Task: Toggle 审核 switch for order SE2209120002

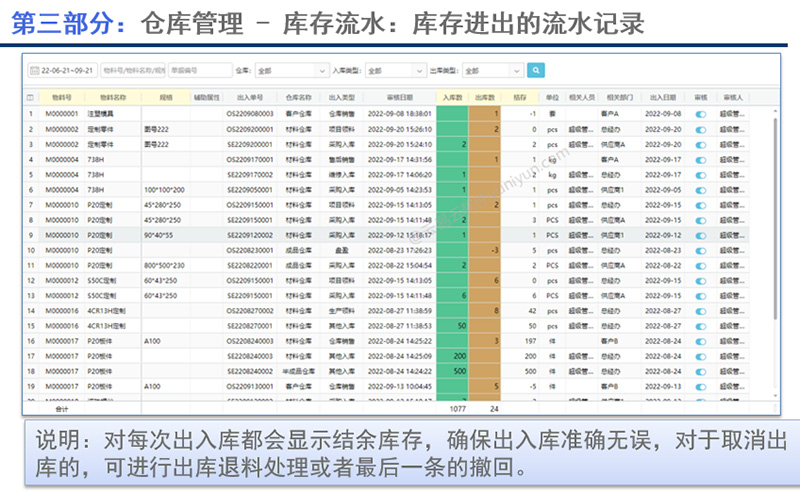Action: (701, 236)
